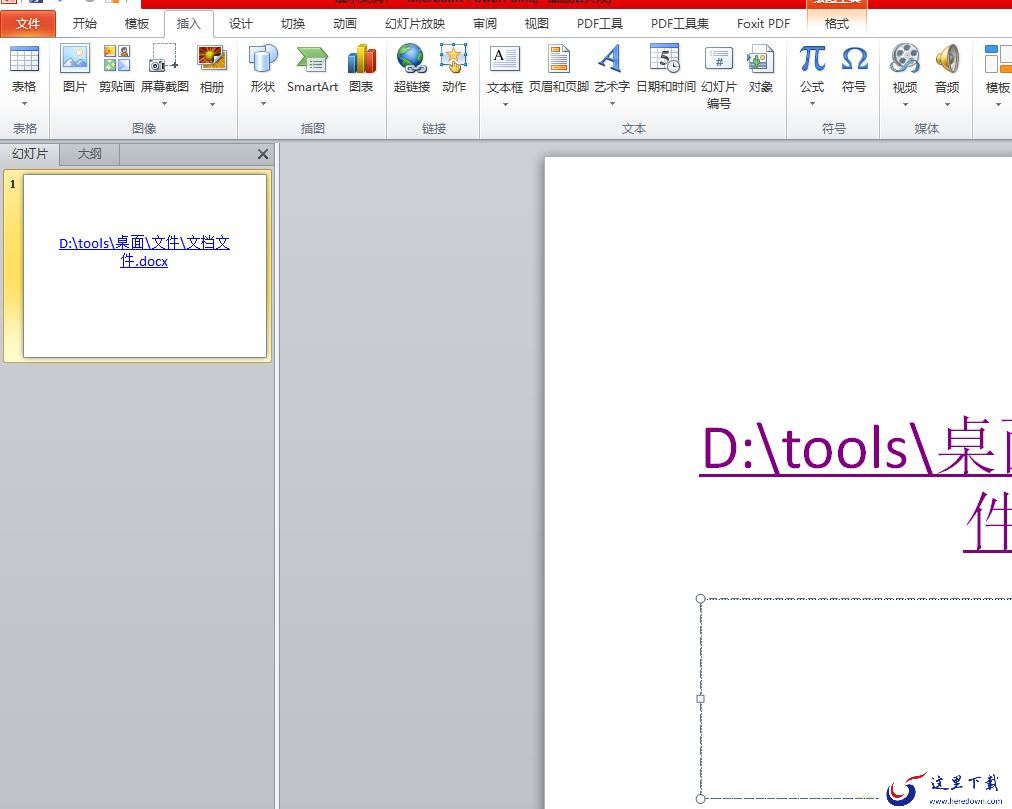The width and height of the screenshot is (1012, 809).
Task: Expand the 艺术字 dropdown arrow
Action: click(x=612, y=103)
